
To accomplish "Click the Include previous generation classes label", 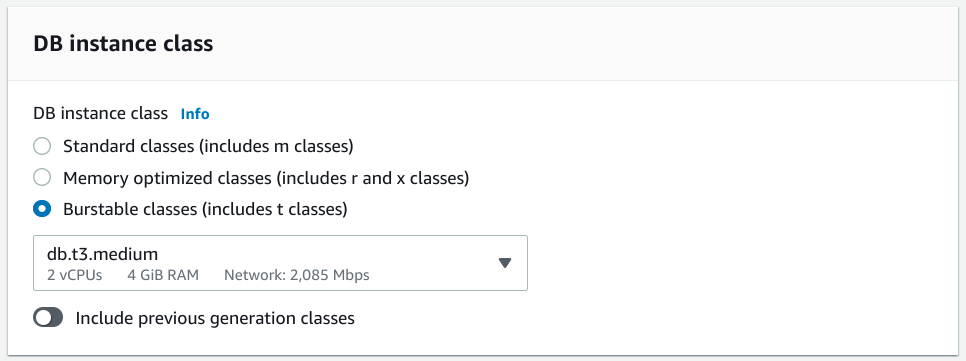I will (215, 318).
